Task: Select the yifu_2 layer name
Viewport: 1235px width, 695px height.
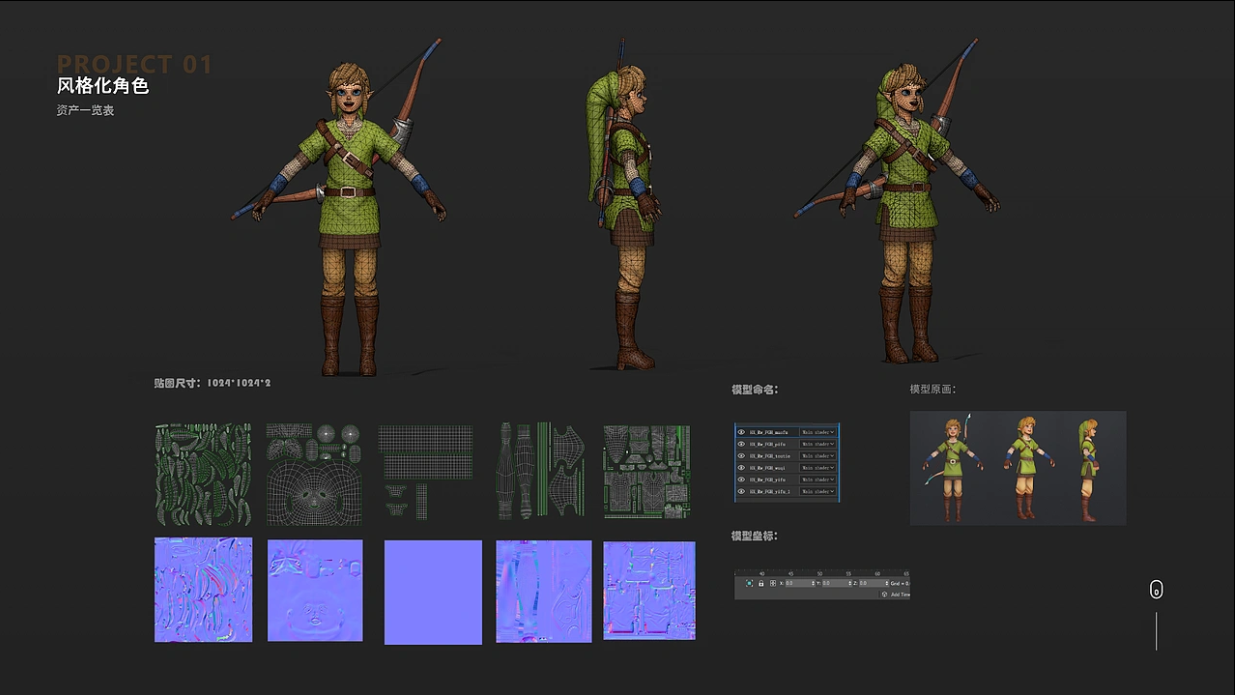Action: tap(770, 491)
